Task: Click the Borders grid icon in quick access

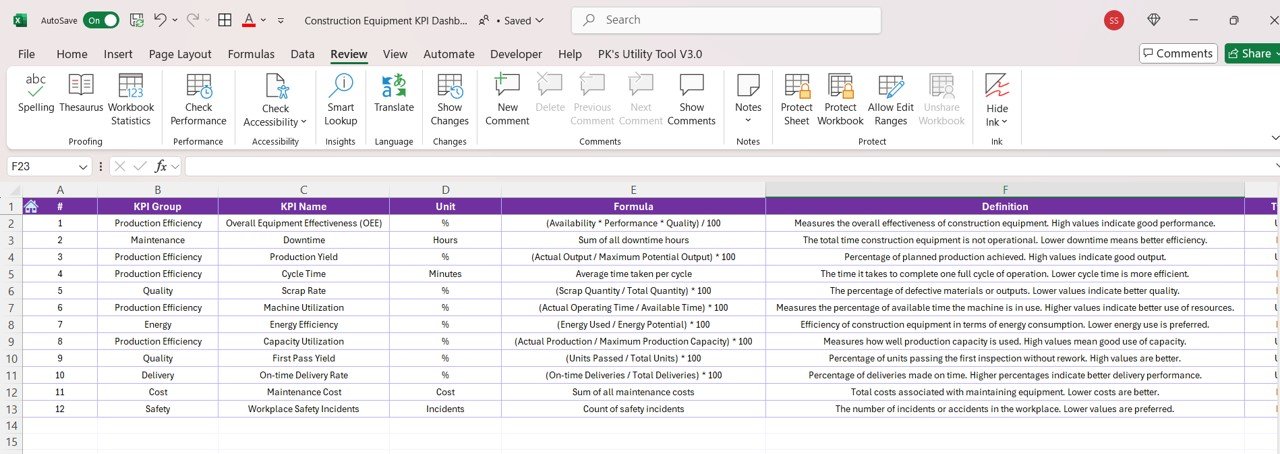Action: click(225, 20)
